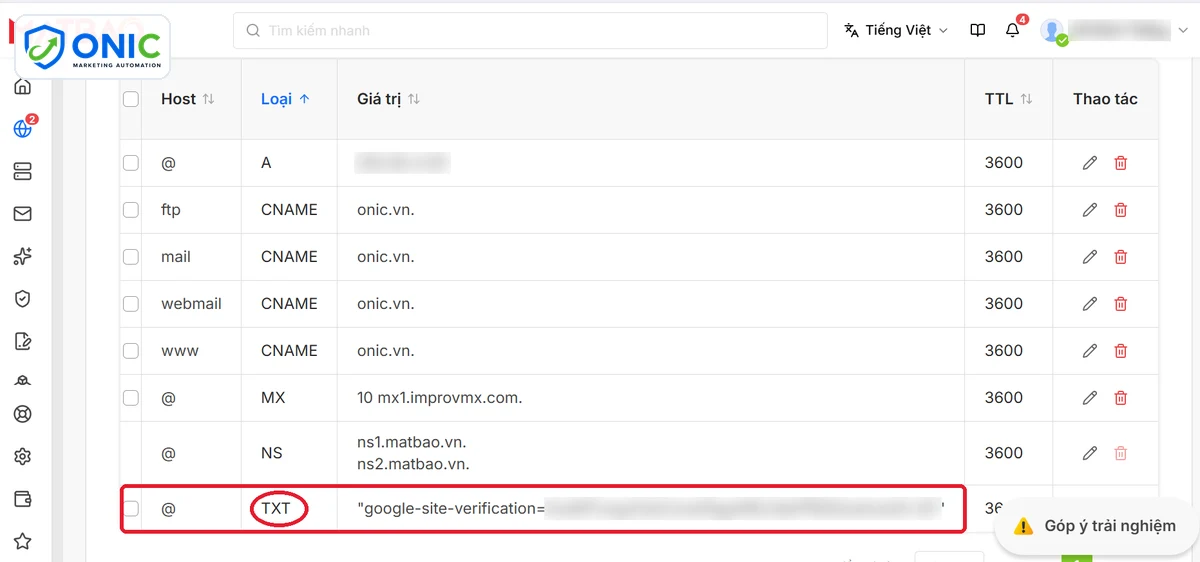The width and height of the screenshot is (1200, 562).
Task: Open the server hosting icon in sidebar
Action: click(22, 172)
